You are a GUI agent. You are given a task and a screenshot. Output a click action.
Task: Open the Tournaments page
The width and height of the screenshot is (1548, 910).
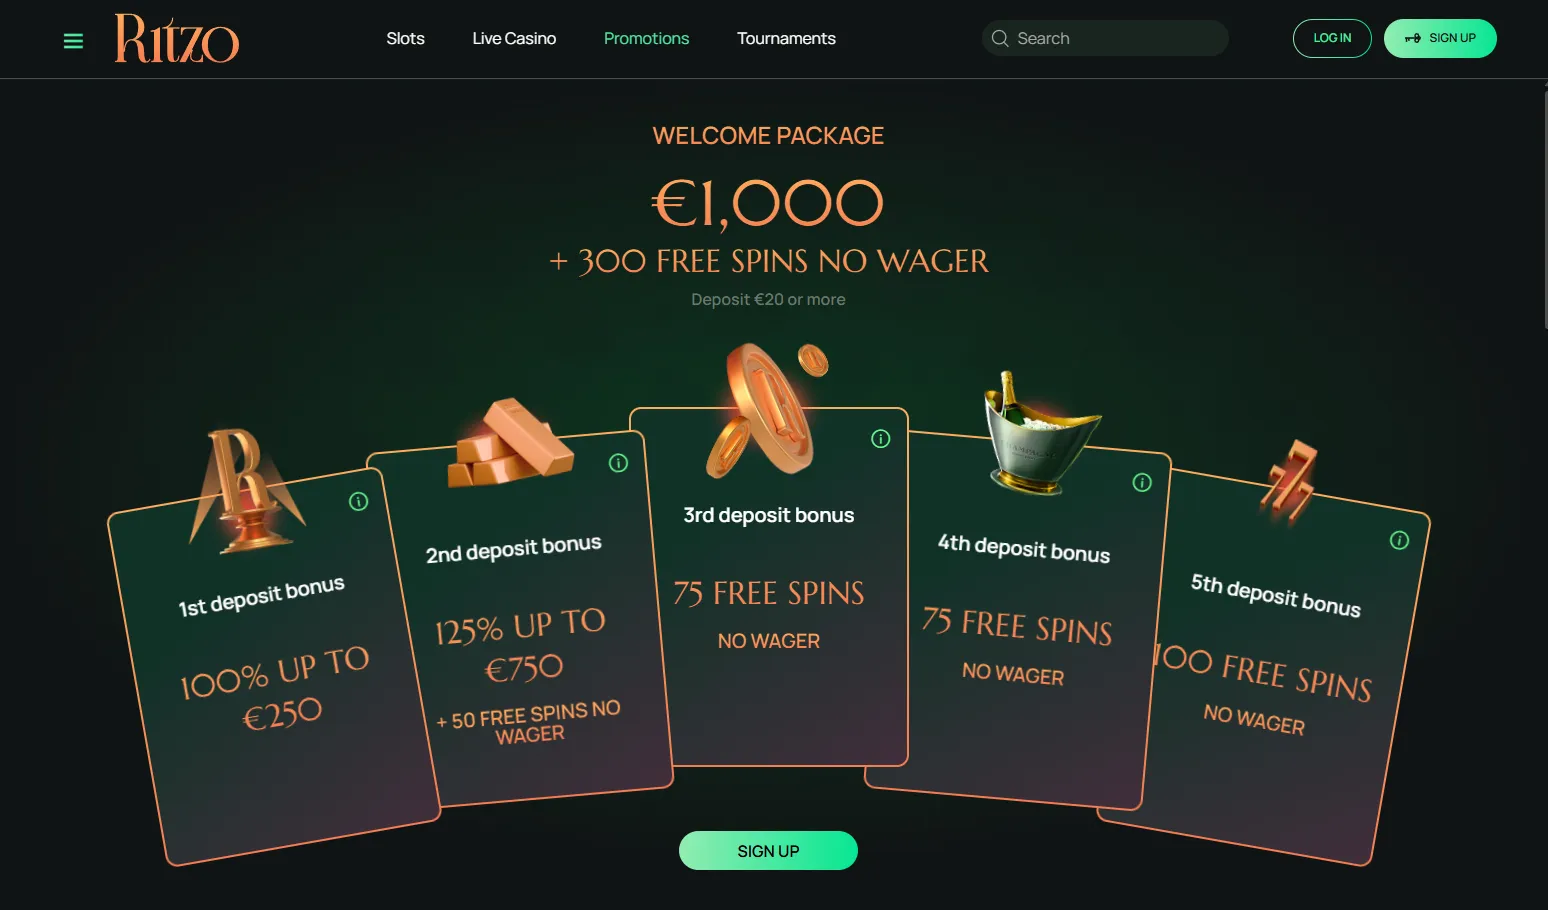(786, 38)
